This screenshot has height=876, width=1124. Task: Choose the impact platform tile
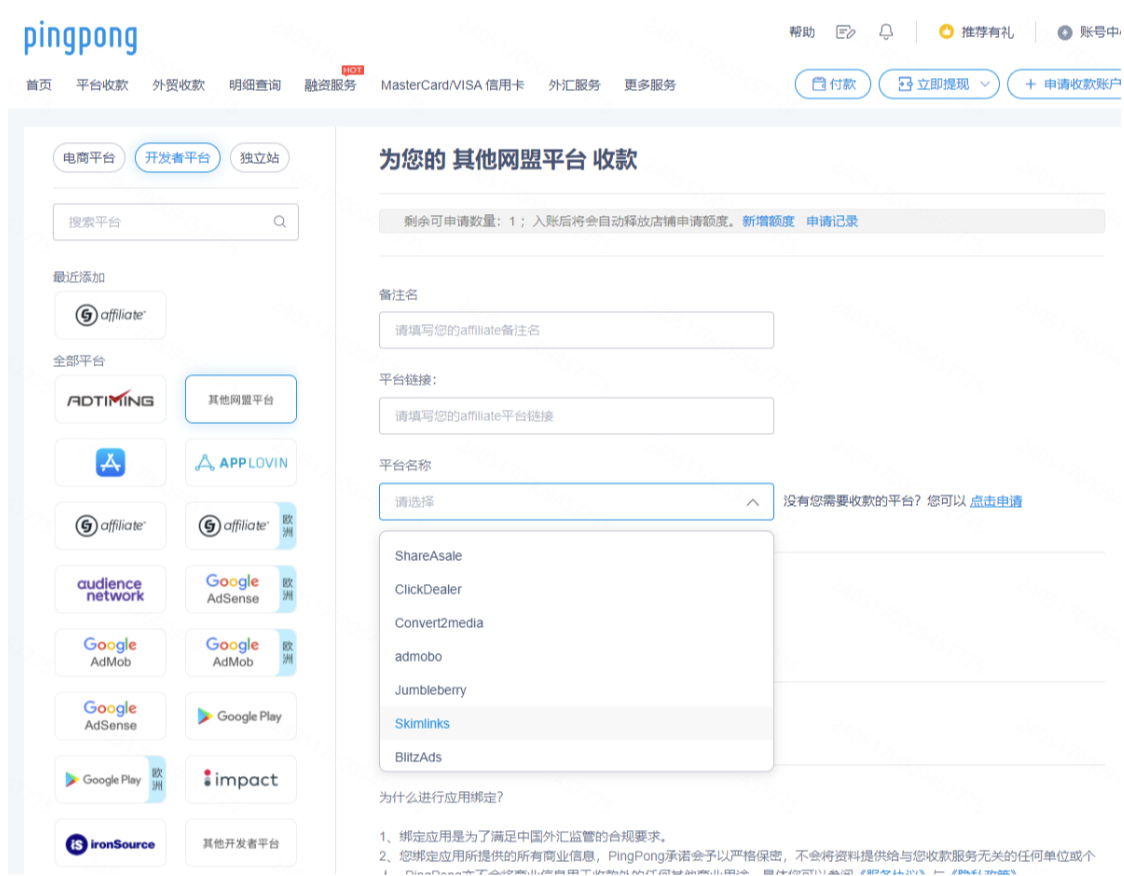click(241, 780)
